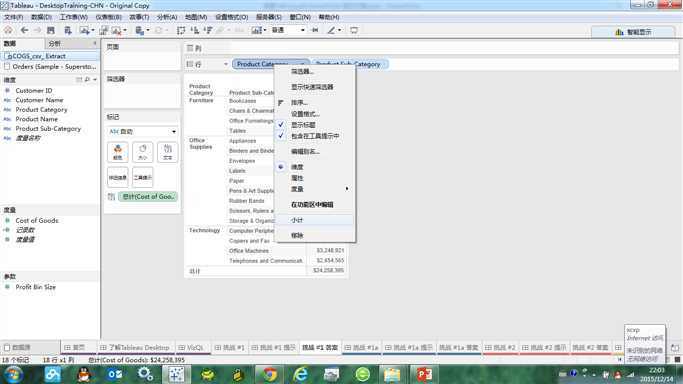The height and width of the screenshot is (384, 683).
Task: Click the back/undo arrow in toolbar
Action: [24, 30]
